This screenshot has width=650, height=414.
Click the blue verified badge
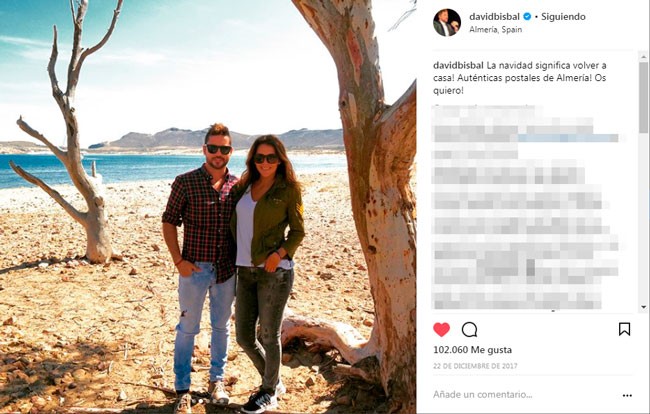click(x=527, y=17)
